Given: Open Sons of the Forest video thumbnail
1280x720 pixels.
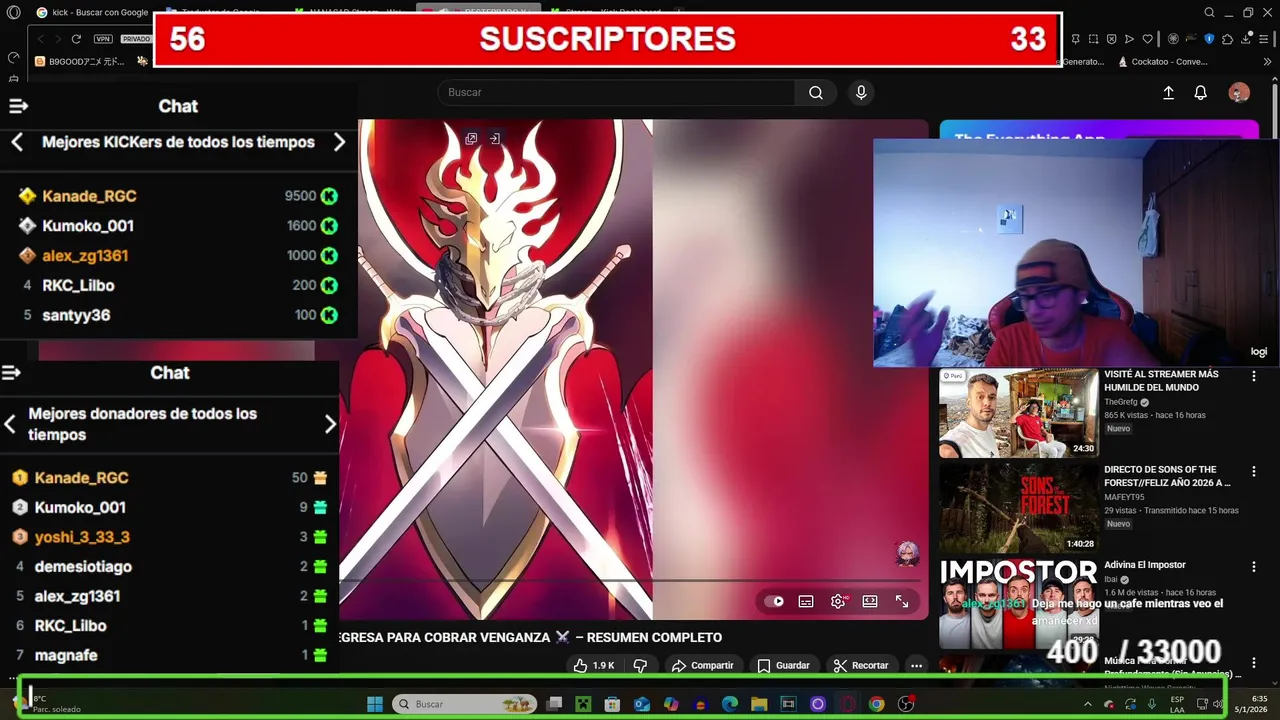Looking at the screenshot, I should [x=1018, y=508].
